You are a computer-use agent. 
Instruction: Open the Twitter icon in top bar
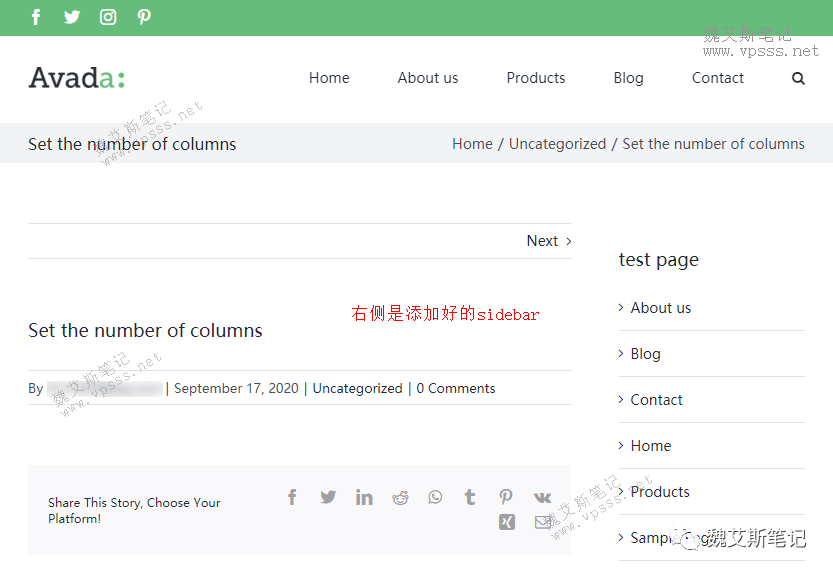[x=72, y=17]
